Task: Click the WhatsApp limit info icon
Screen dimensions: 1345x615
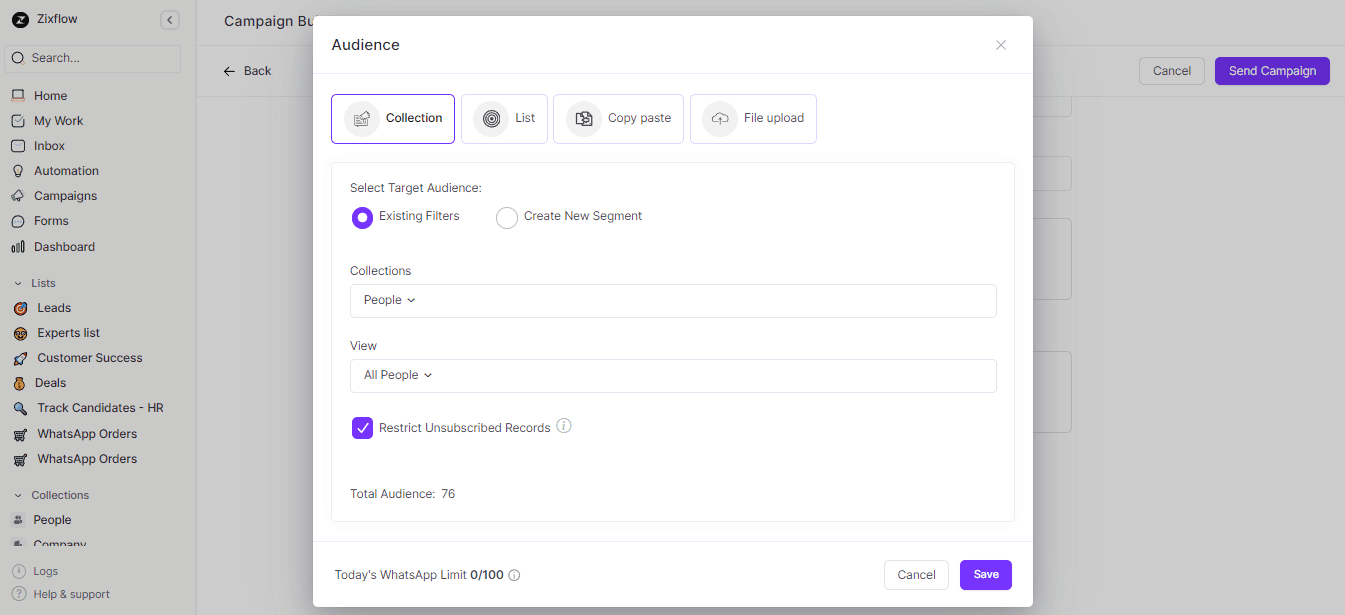Action: [514, 575]
